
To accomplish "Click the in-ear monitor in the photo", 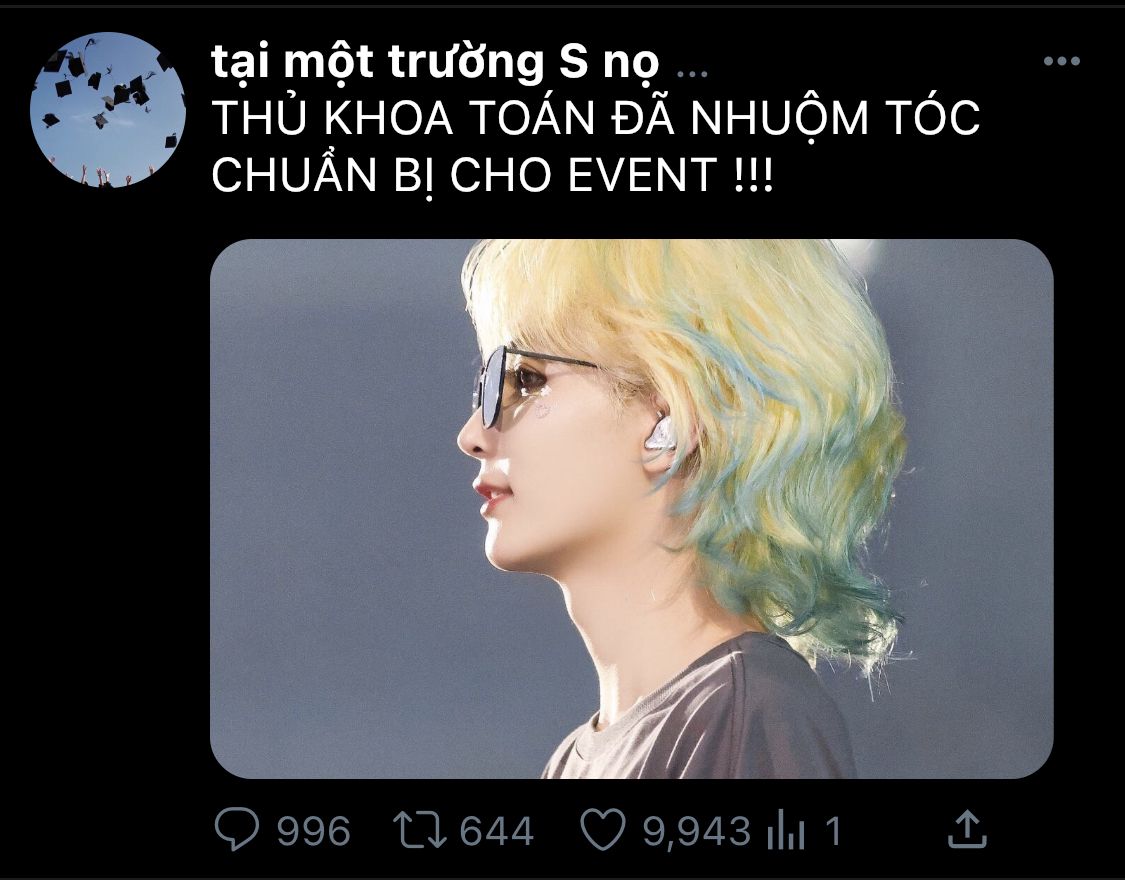I will click(659, 437).
